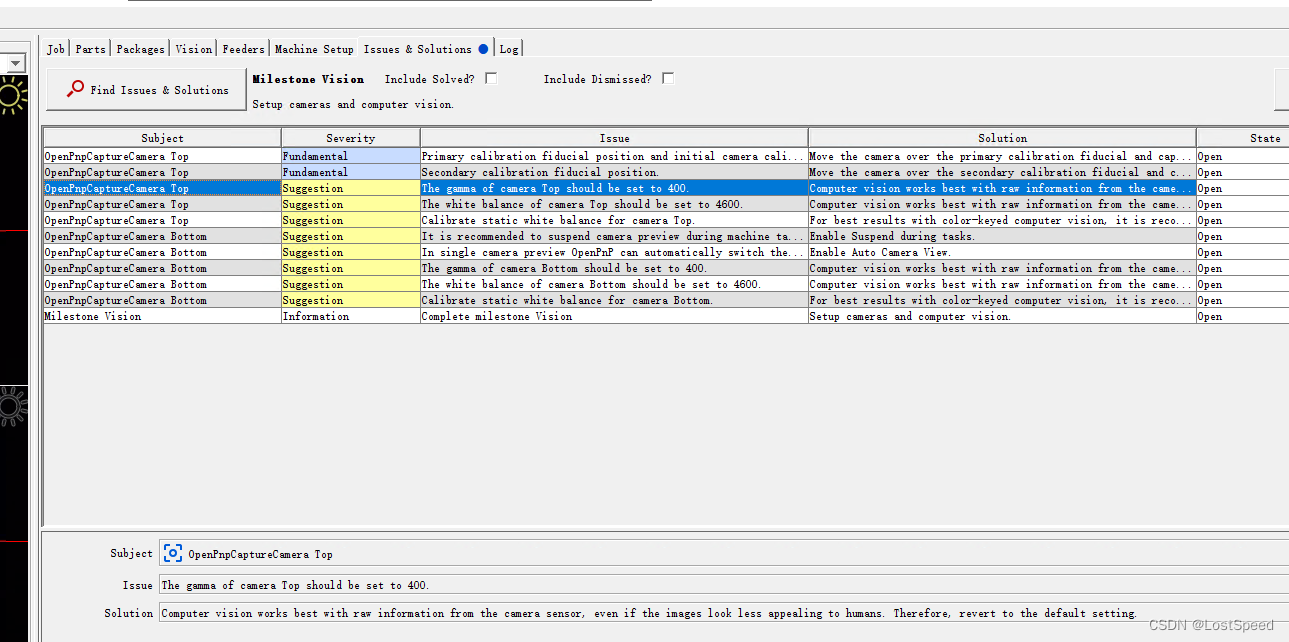Open the Machine Setup tab

[313, 48]
